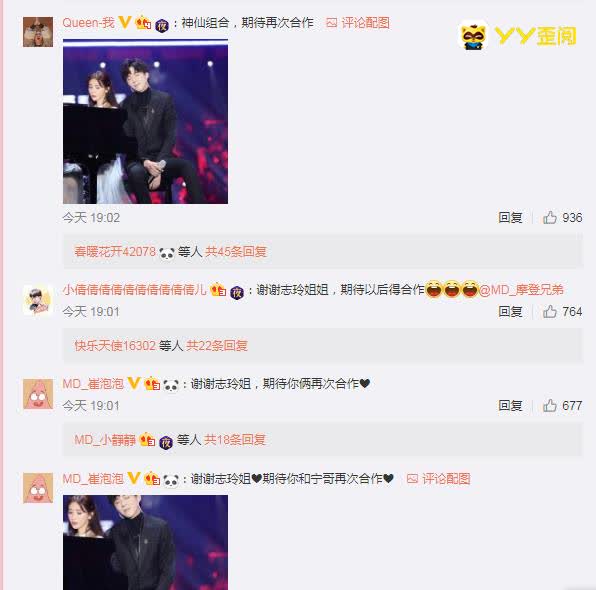Reply to the 今天 19:02 comment
Image resolution: width=596 pixels, height=590 pixels.
[x=510, y=217]
